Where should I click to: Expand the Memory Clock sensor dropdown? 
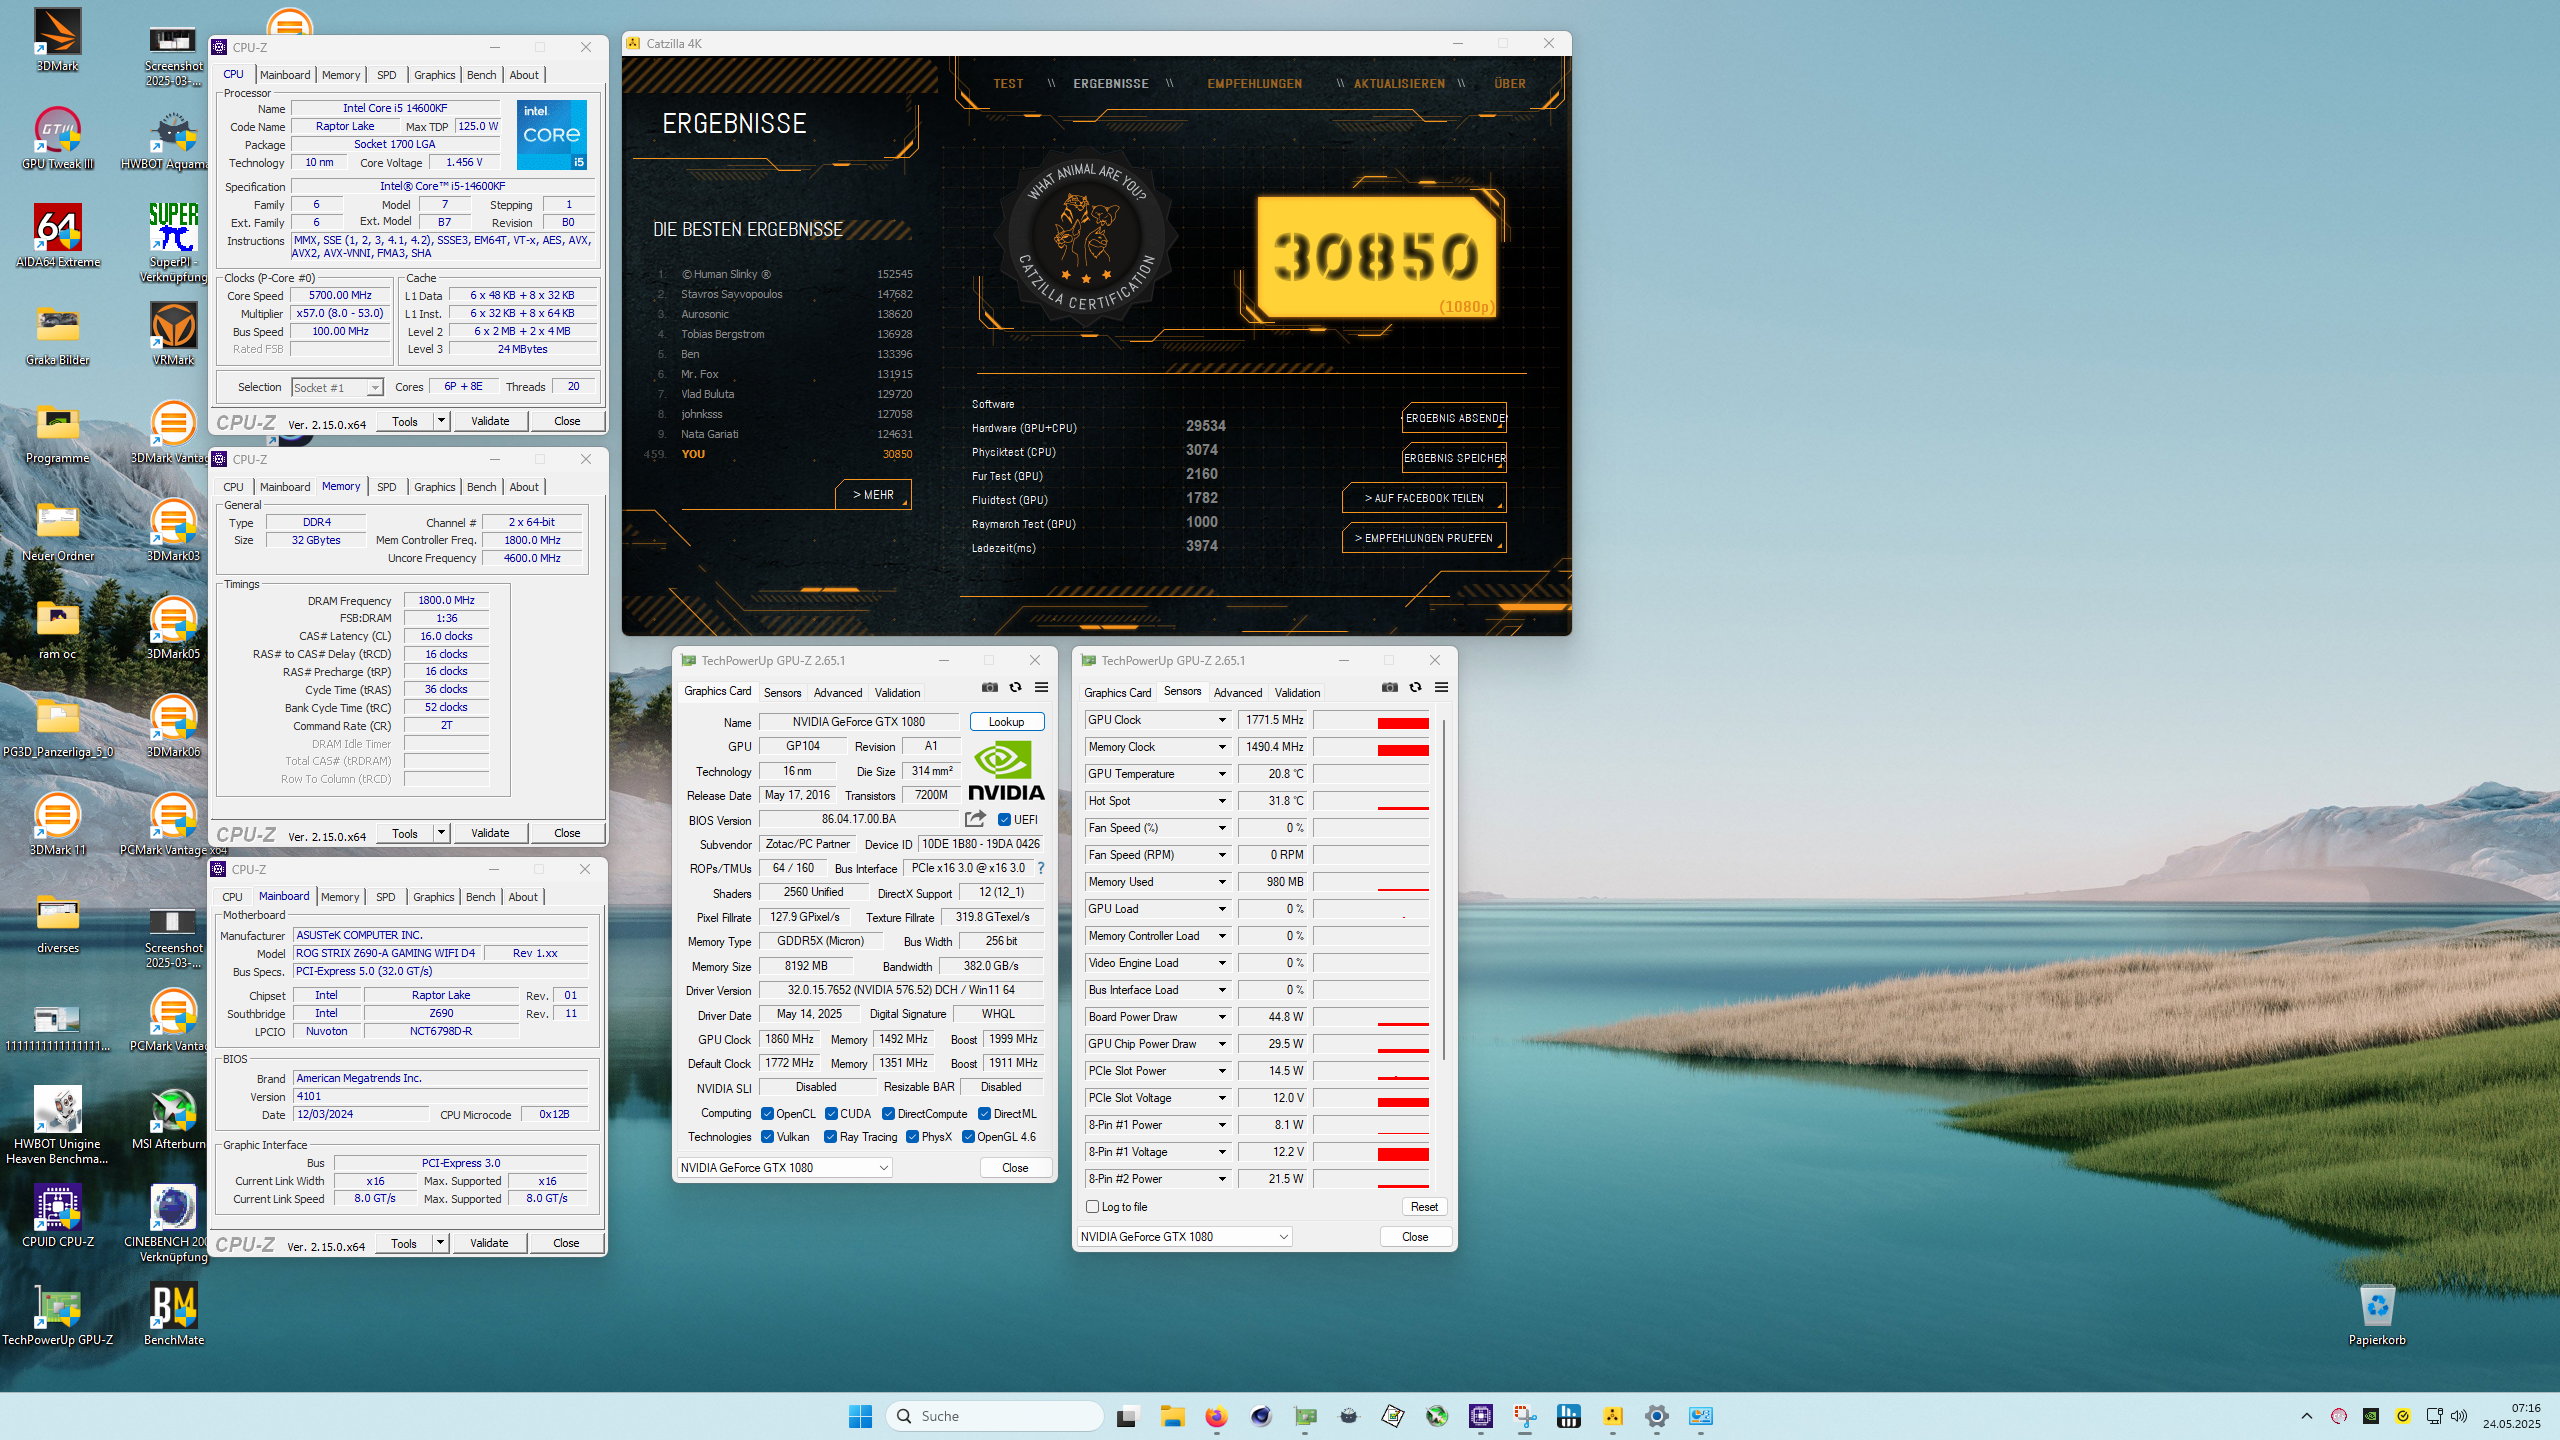(1221, 747)
